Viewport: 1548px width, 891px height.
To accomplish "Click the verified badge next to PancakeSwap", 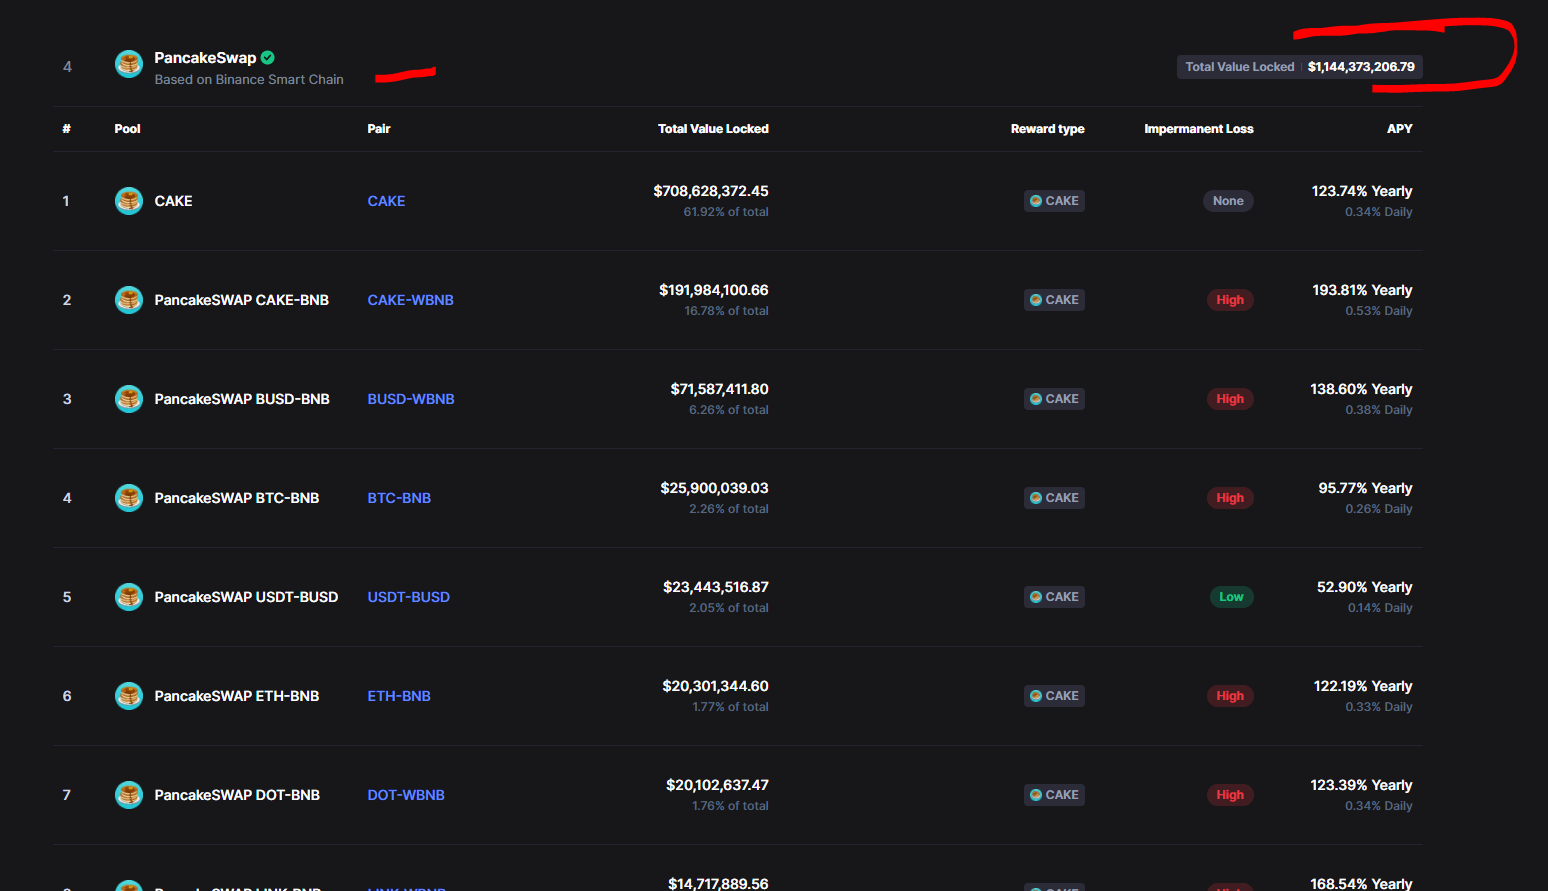I will click(268, 58).
